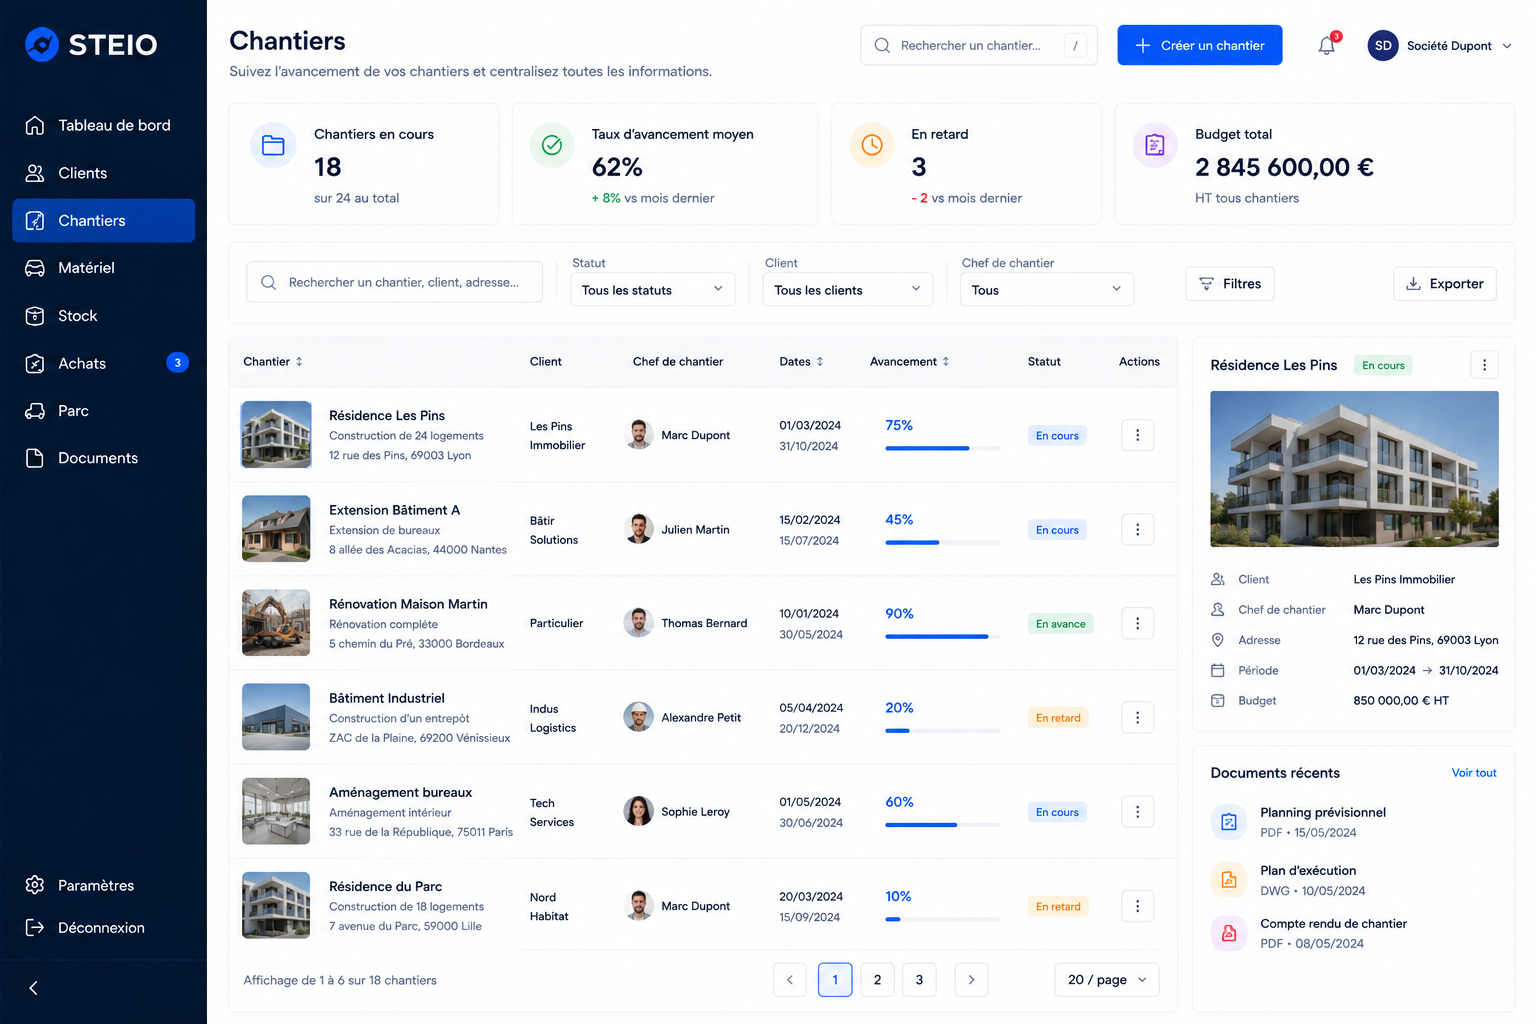The image size is (1536, 1024).
Task: Open actions menu for Aménagement bureaux row
Action: pos(1137,812)
